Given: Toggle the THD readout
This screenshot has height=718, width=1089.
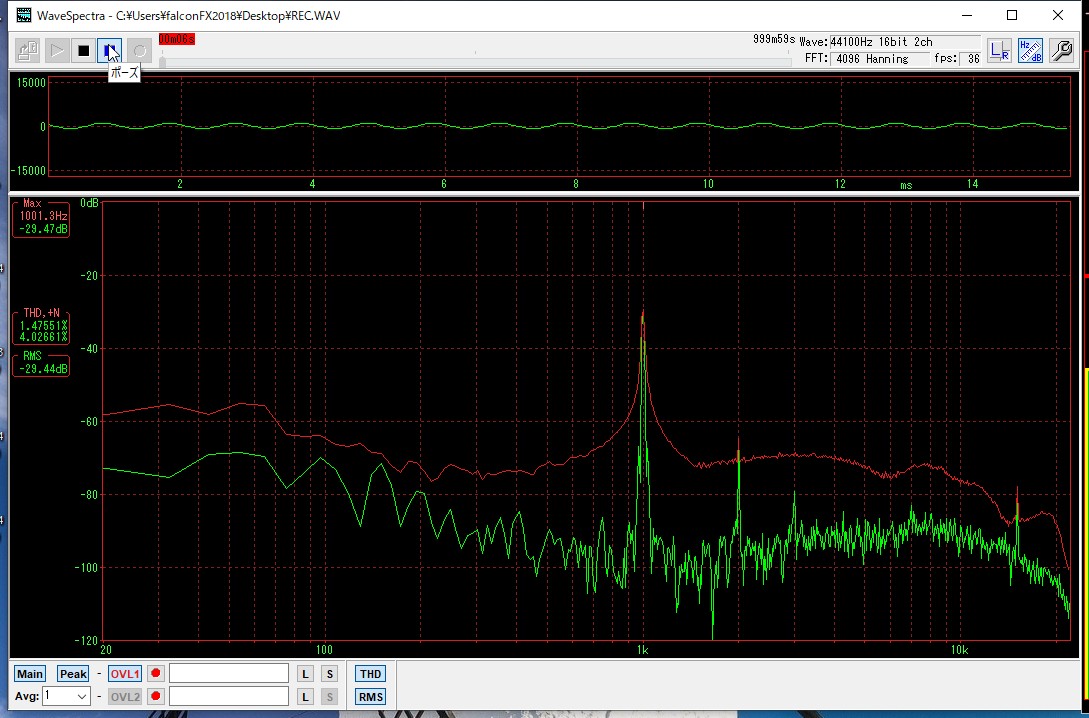Looking at the screenshot, I should click(x=370, y=674).
